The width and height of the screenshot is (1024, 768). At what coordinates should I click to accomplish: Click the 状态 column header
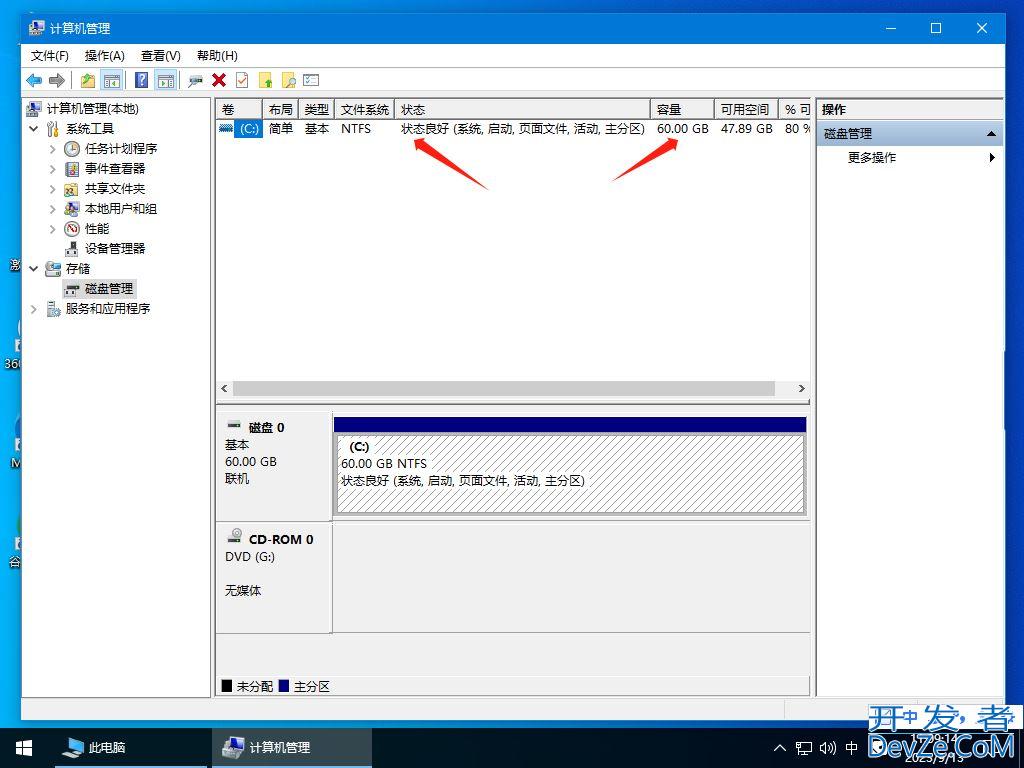pos(522,109)
